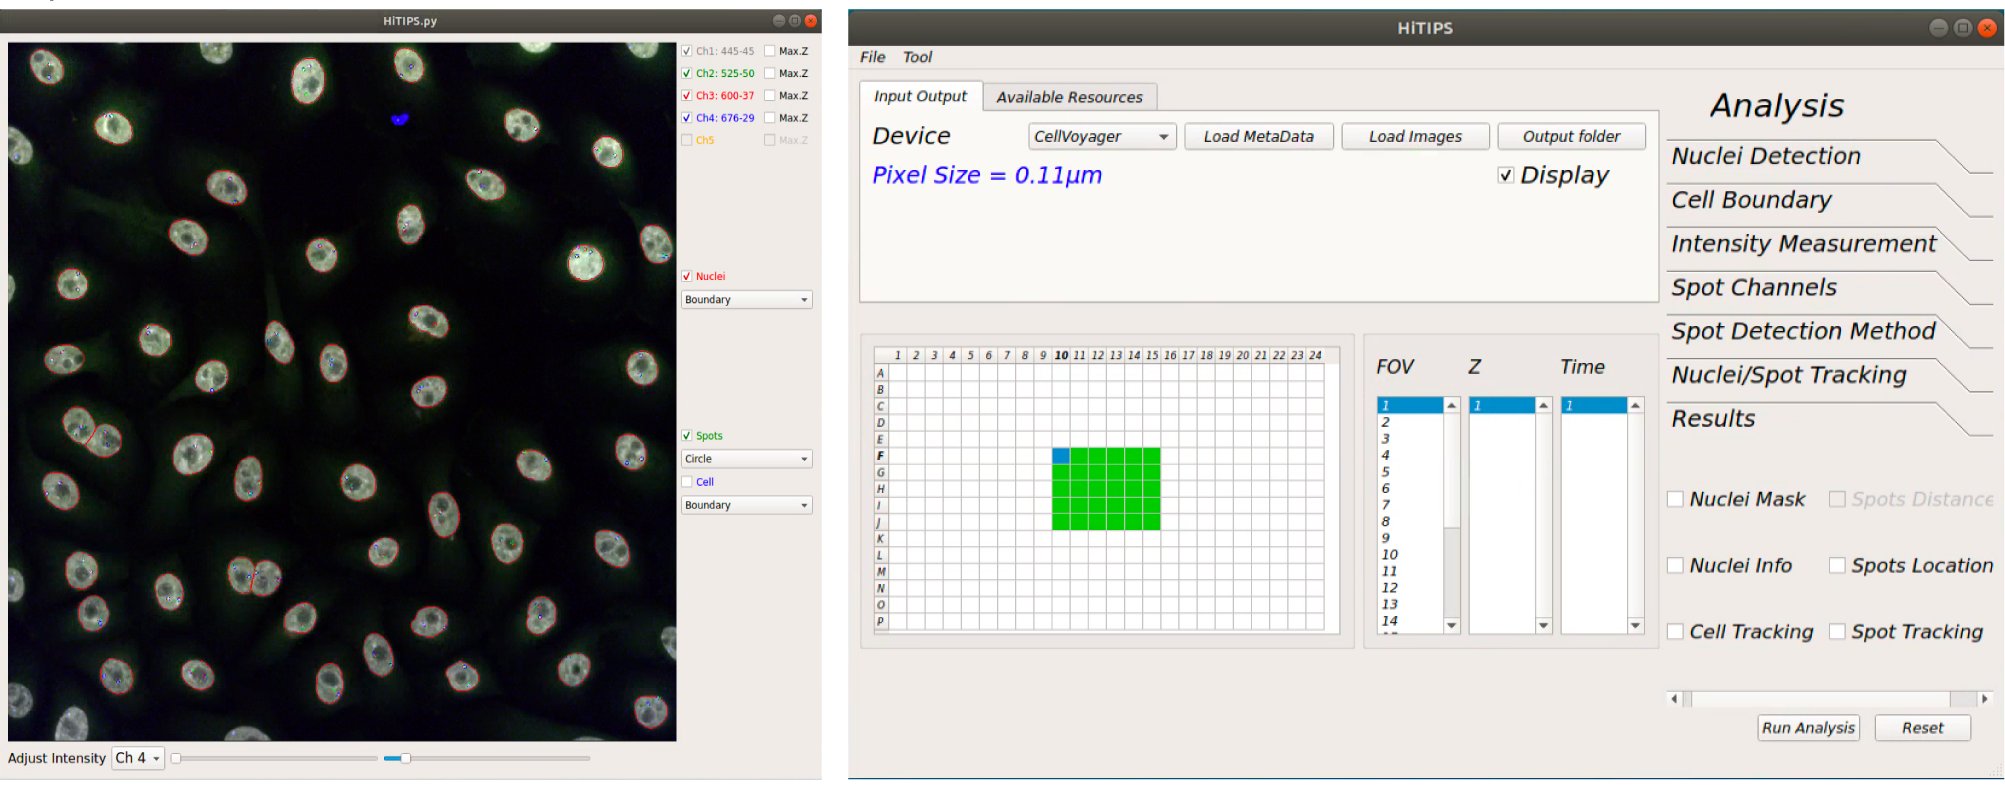Toggle the Display checkbox
This screenshot has width=2005, height=790.
[x=1506, y=175]
